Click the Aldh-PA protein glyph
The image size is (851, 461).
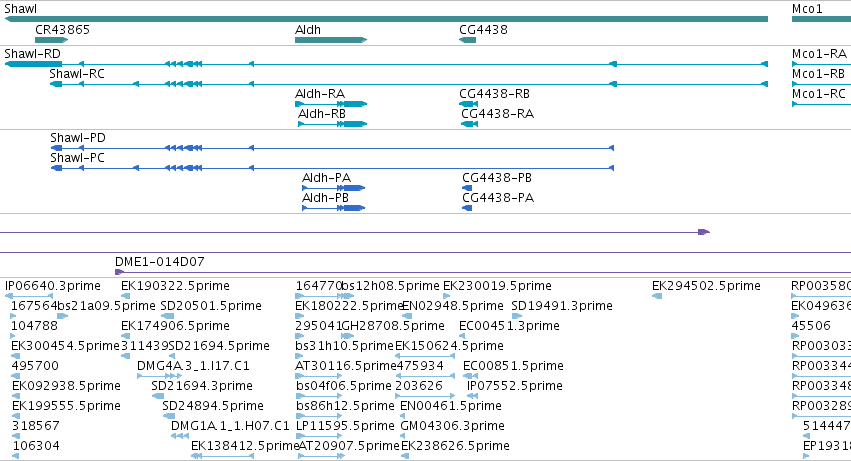333,188
